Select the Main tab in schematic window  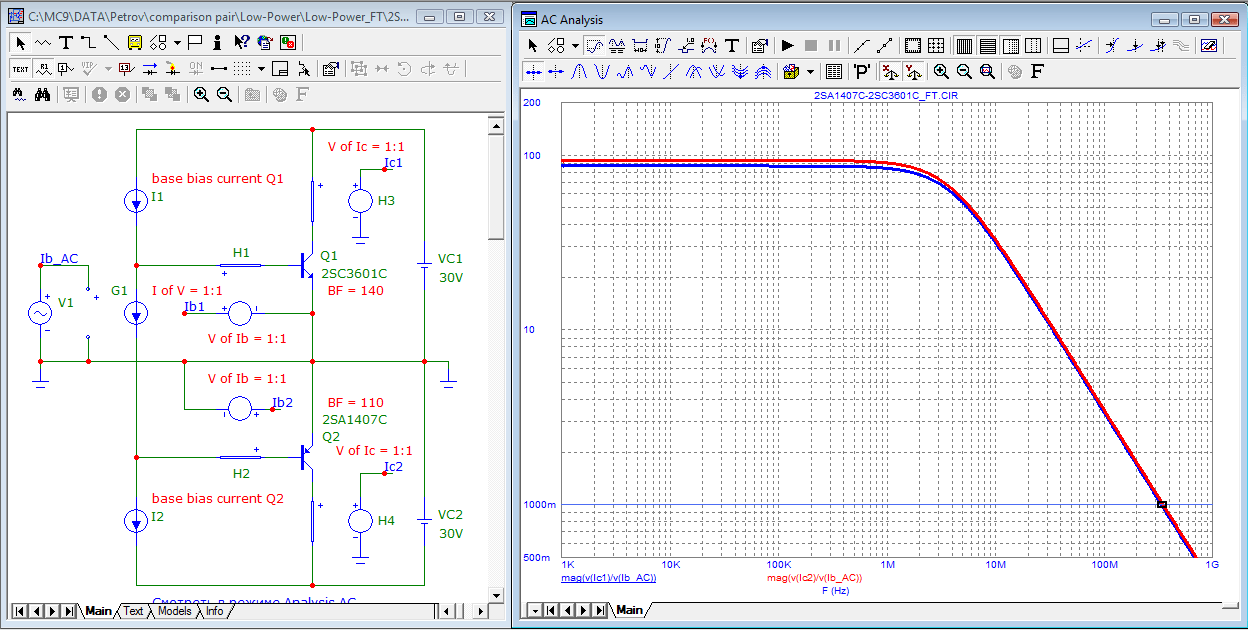(98, 611)
